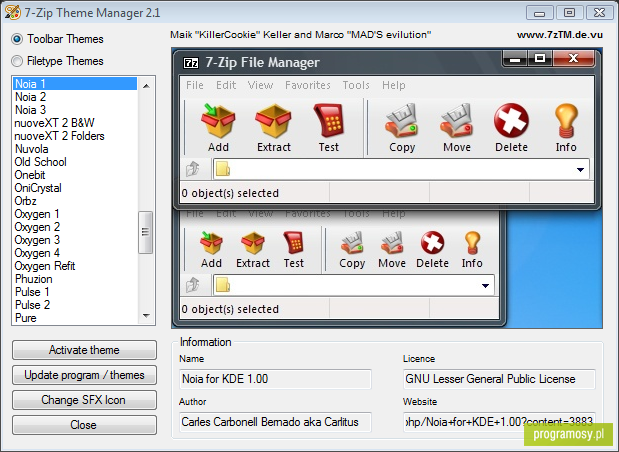Open Tools menu in large preview
This screenshot has height=452, width=619.
pos(356,85)
